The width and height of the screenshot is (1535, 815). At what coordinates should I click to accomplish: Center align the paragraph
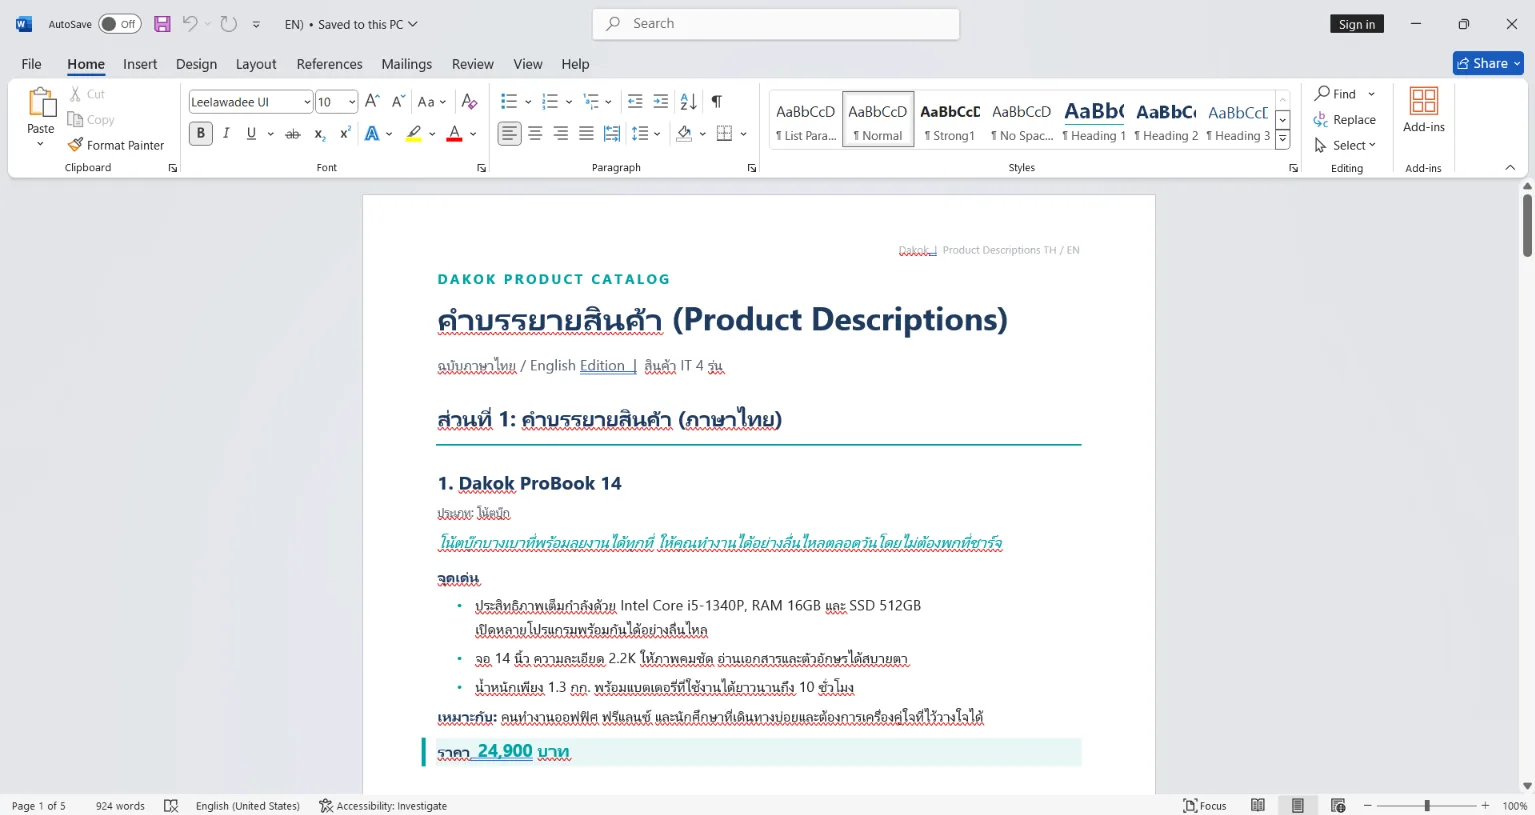(x=535, y=133)
